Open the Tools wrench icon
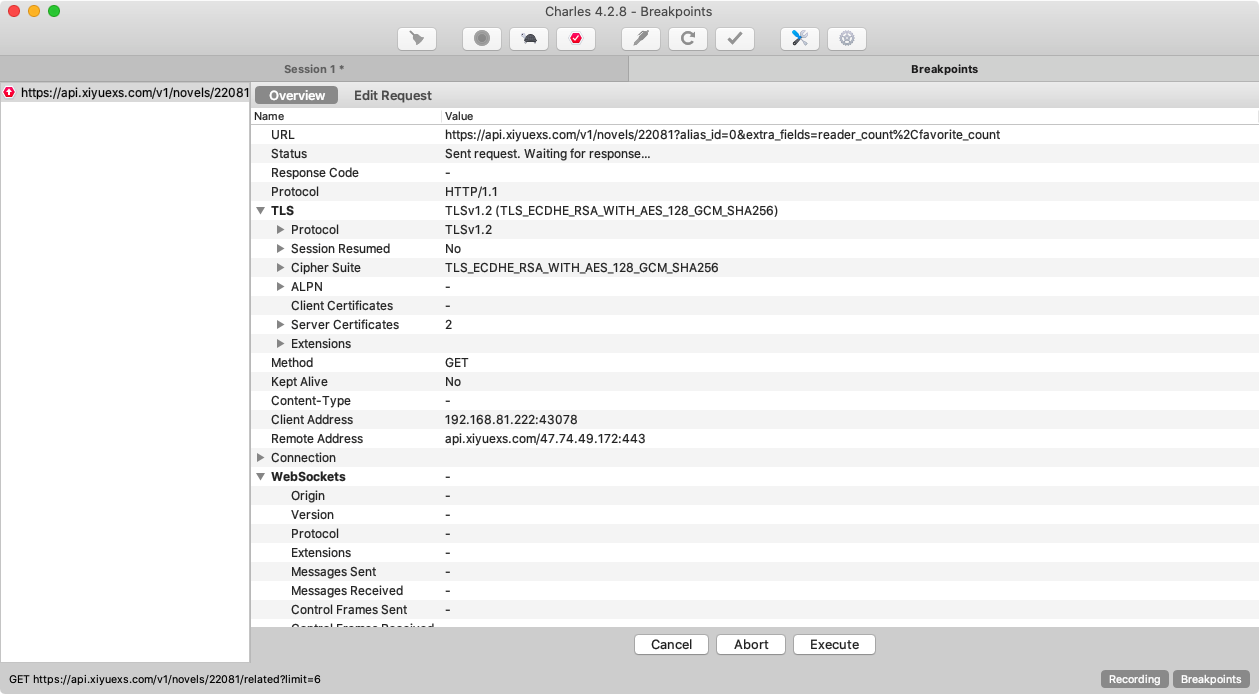The image size is (1259, 694). pos(800,38)
